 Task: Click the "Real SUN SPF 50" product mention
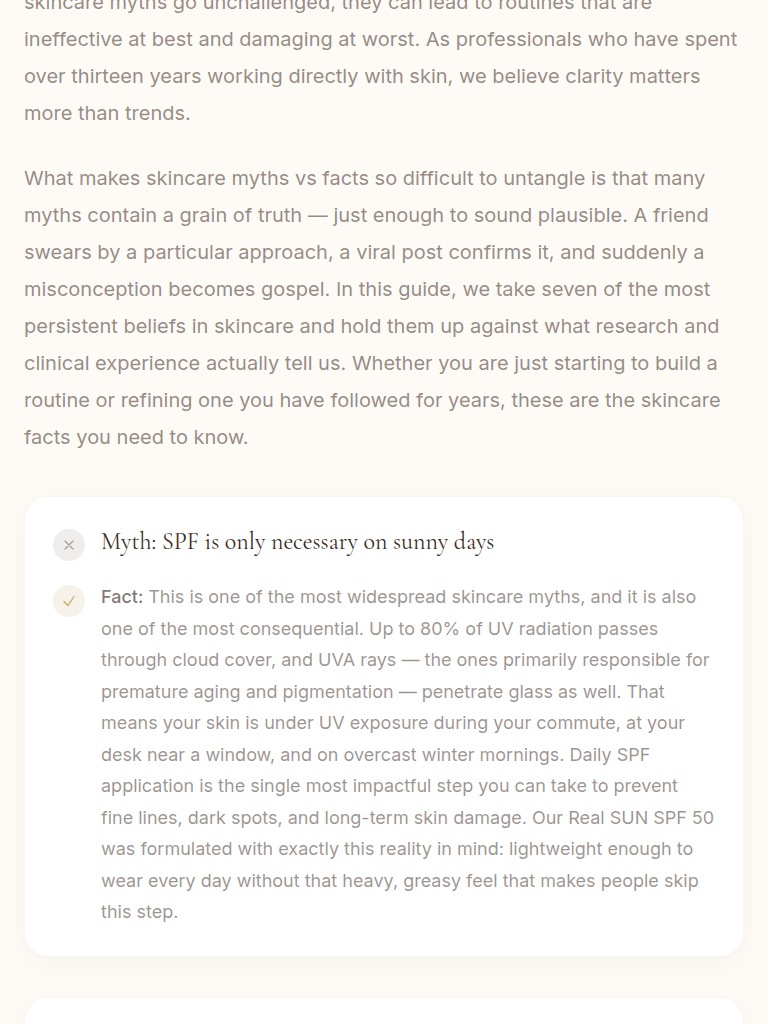click(641, 818)
